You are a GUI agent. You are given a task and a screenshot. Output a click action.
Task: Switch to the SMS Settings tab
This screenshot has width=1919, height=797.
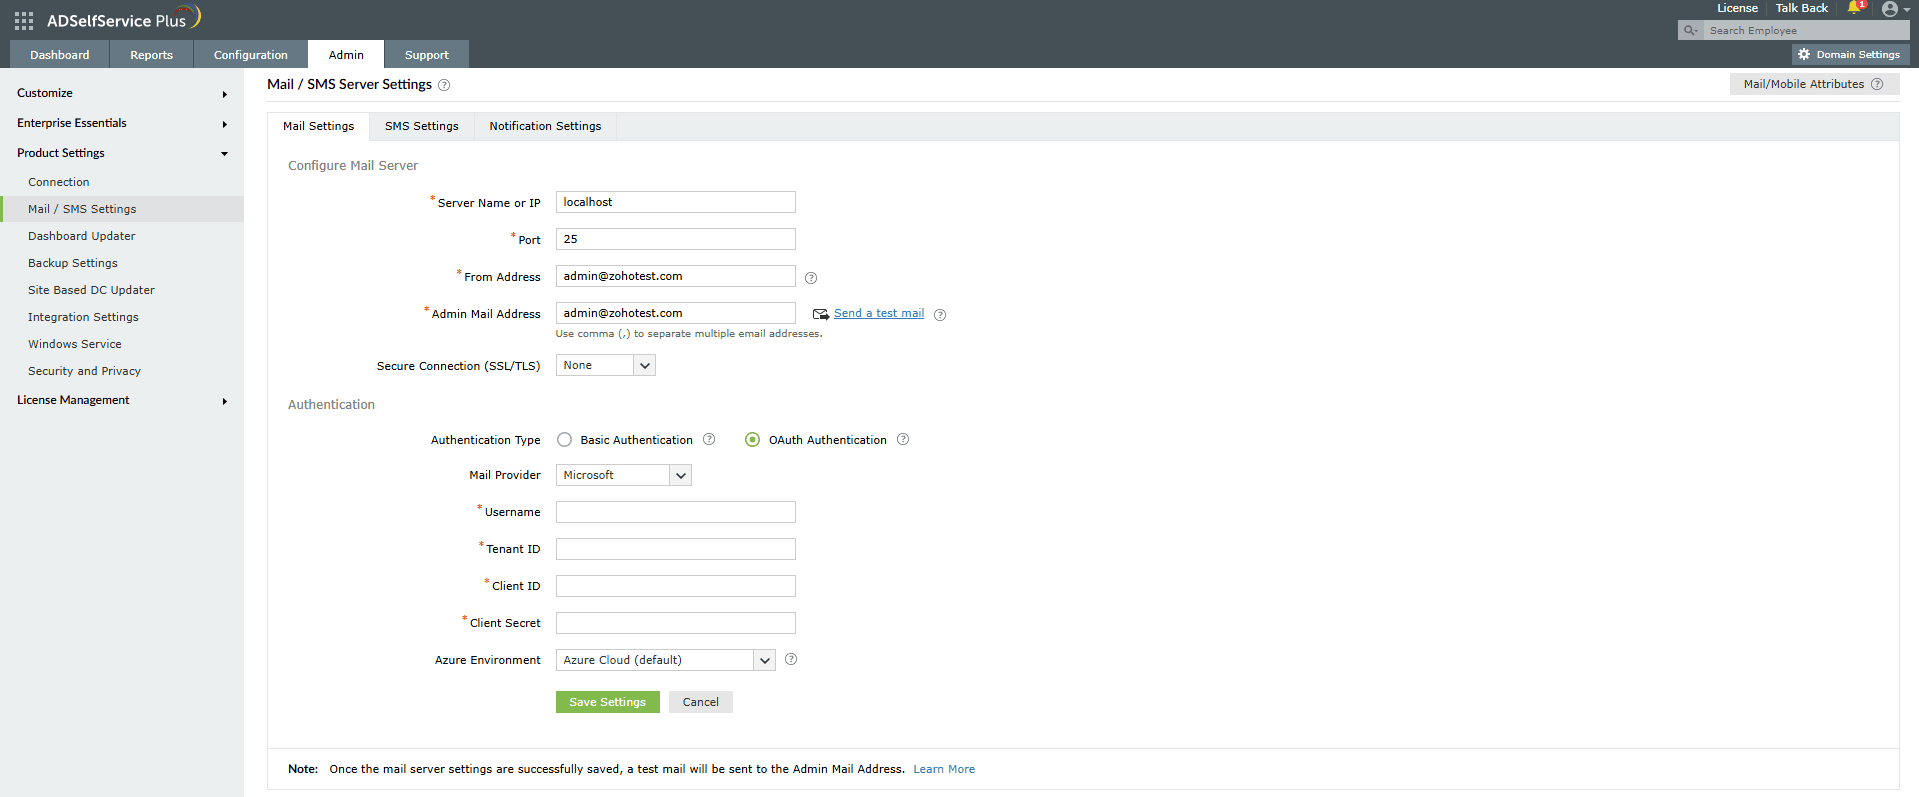[421, 127]
